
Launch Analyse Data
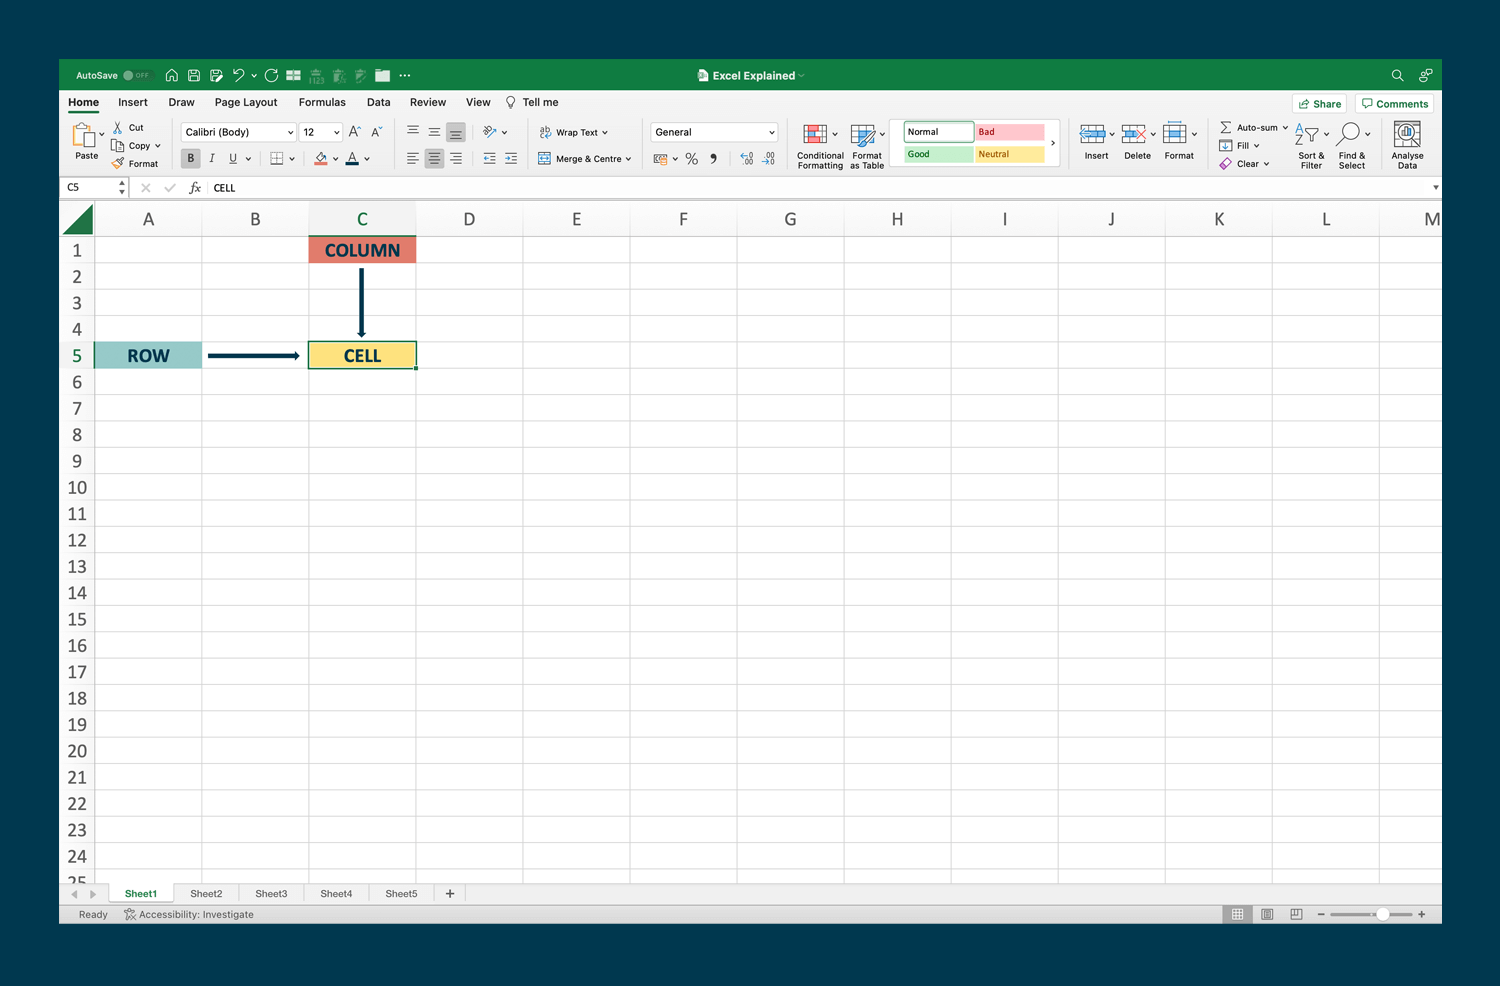tap(1407, 143)
